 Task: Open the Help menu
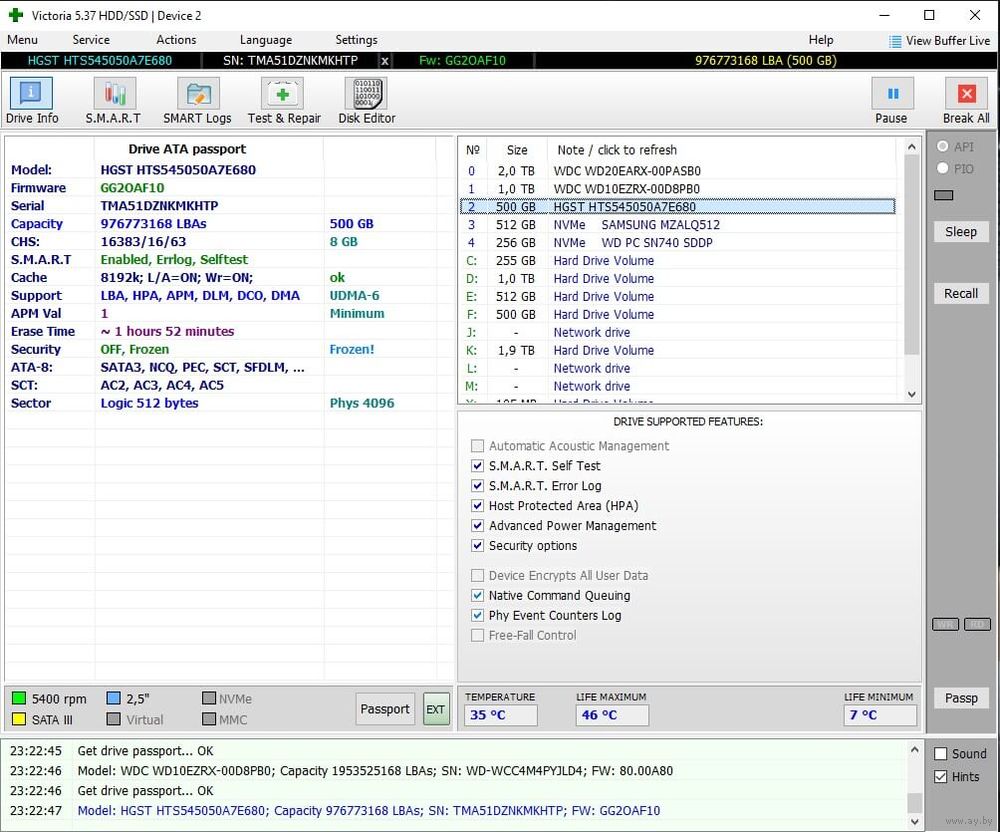pos(821,40)
